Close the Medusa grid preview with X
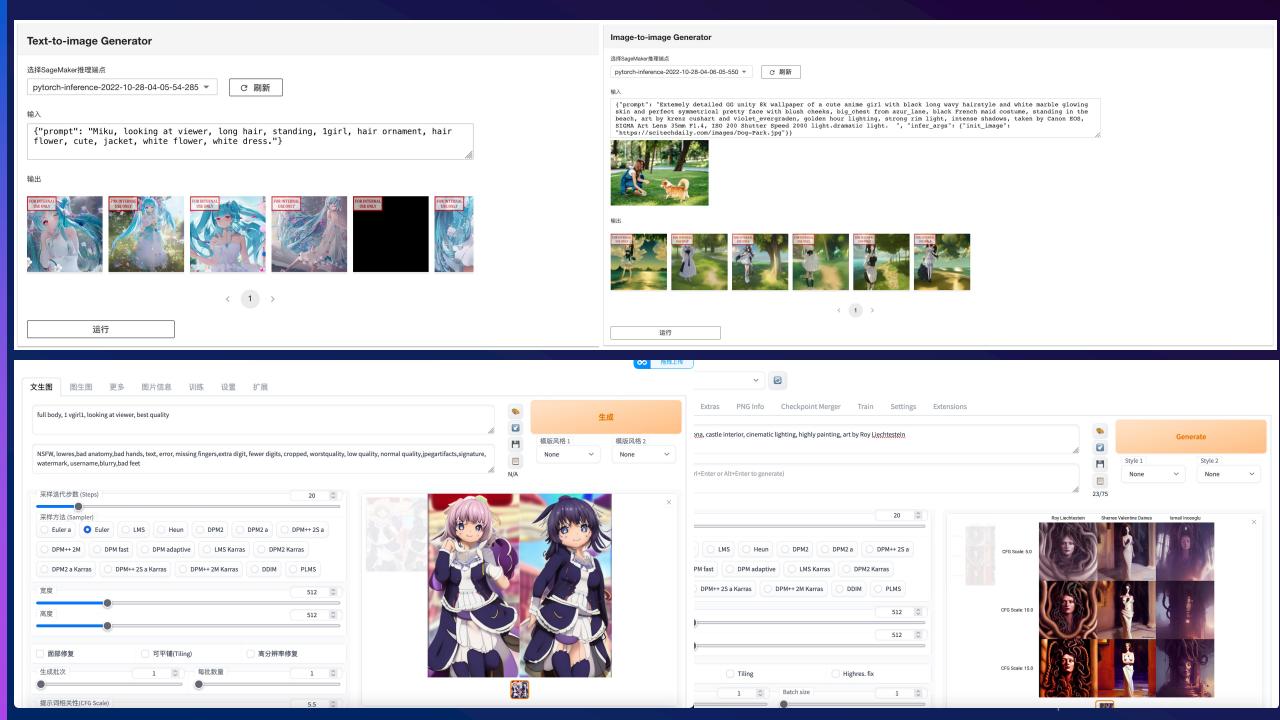Screen dimensions: 1280x720 coord(1254,522)
